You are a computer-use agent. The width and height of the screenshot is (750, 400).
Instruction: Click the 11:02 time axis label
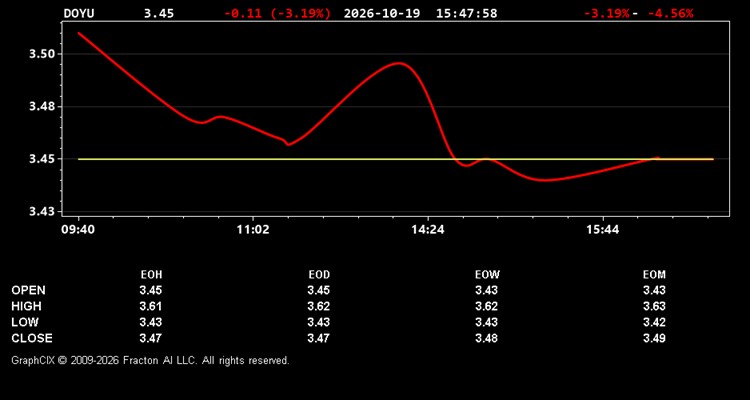coord(253,230)
